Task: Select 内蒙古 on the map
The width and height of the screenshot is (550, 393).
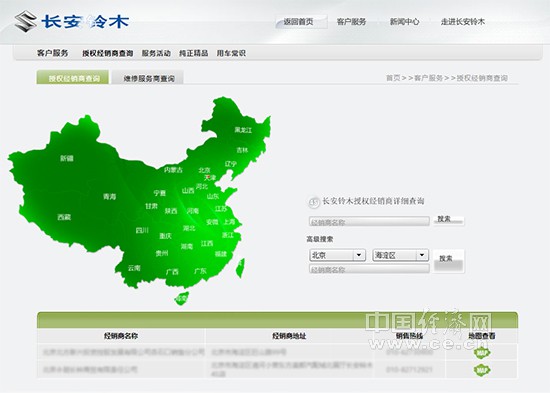Action: (173, 170)
